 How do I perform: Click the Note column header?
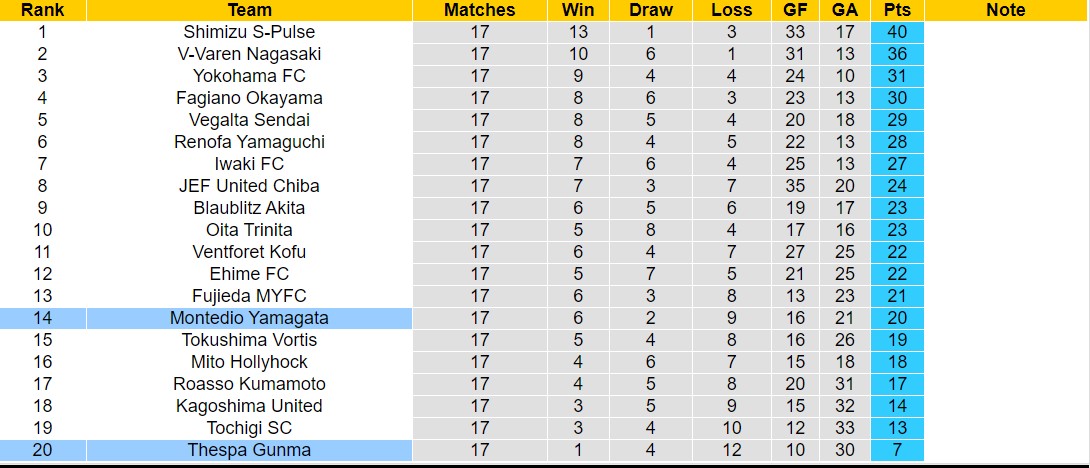pos(1005,10)
